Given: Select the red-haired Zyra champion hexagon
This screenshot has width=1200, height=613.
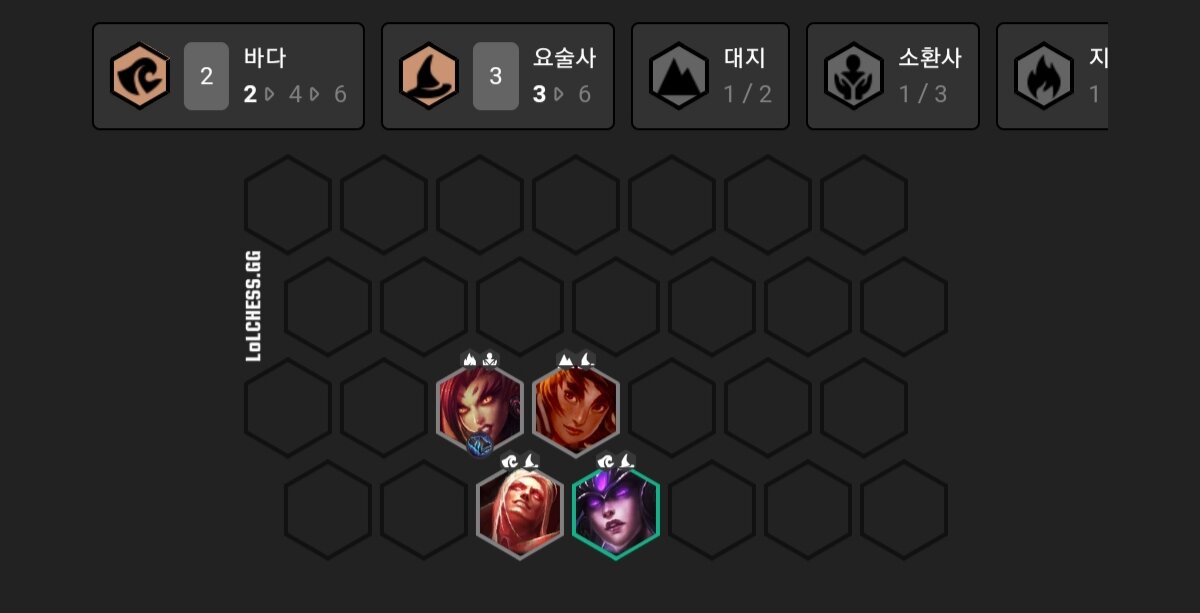Looking at the screenshot, I should click(x=480, y=408).
